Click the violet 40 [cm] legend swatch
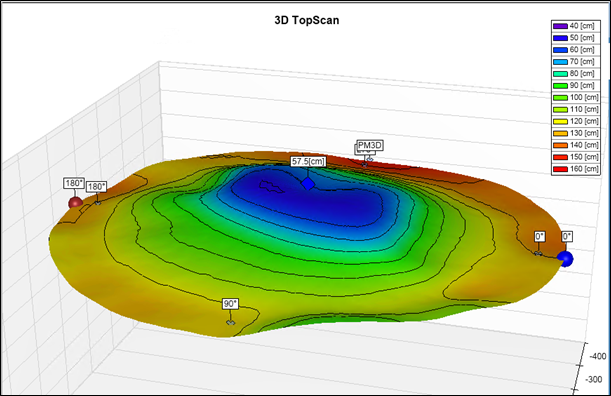 (x=560, y=26)
